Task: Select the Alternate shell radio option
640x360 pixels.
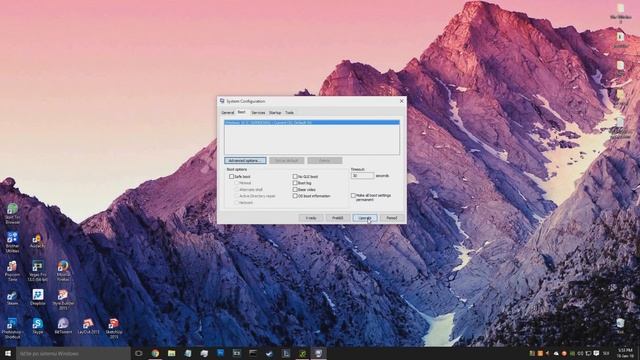Action: pyautogui.click(x=236, y=189)
